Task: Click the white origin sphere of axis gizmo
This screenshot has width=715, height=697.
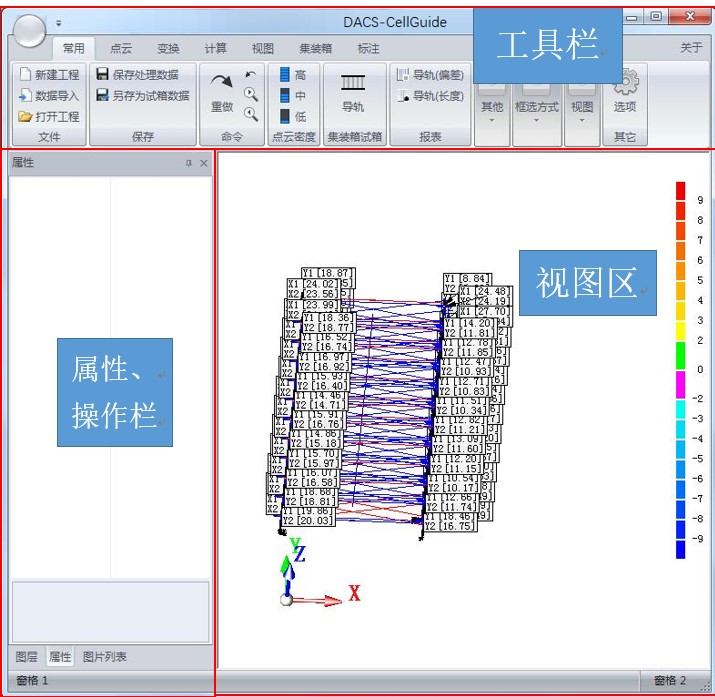Action: tap(286, 599)
